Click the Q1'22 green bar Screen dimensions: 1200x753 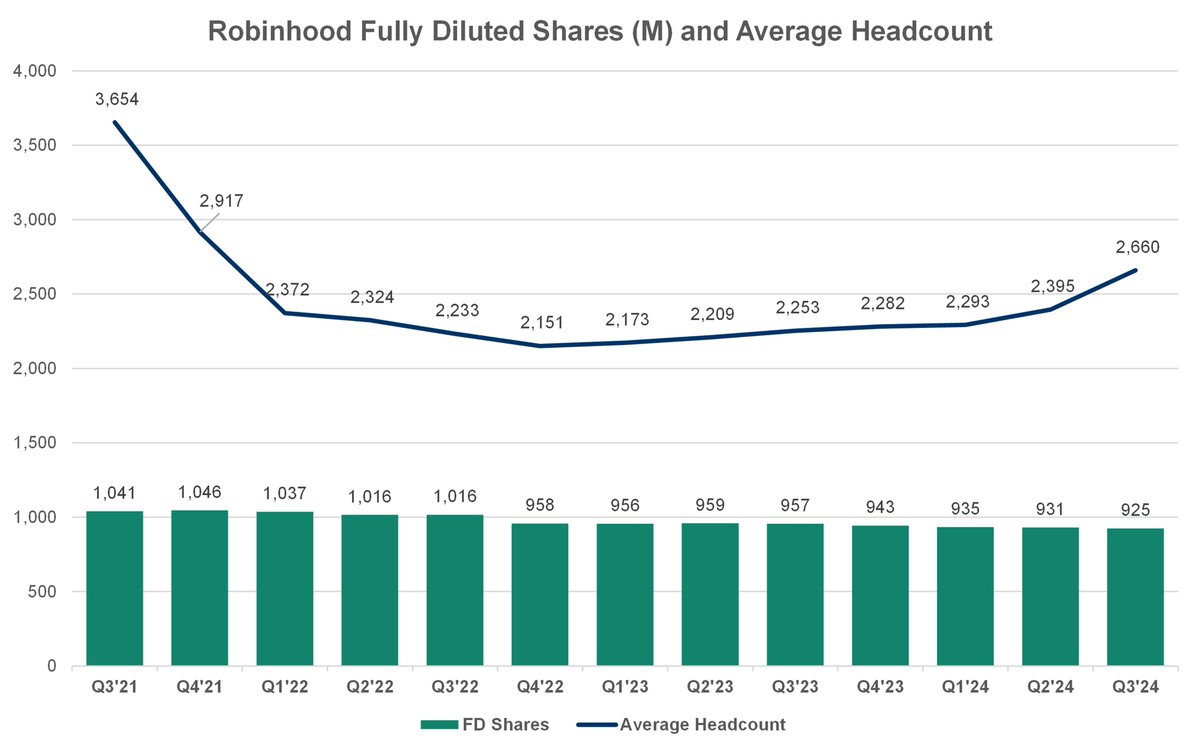(x=285, y=589)
